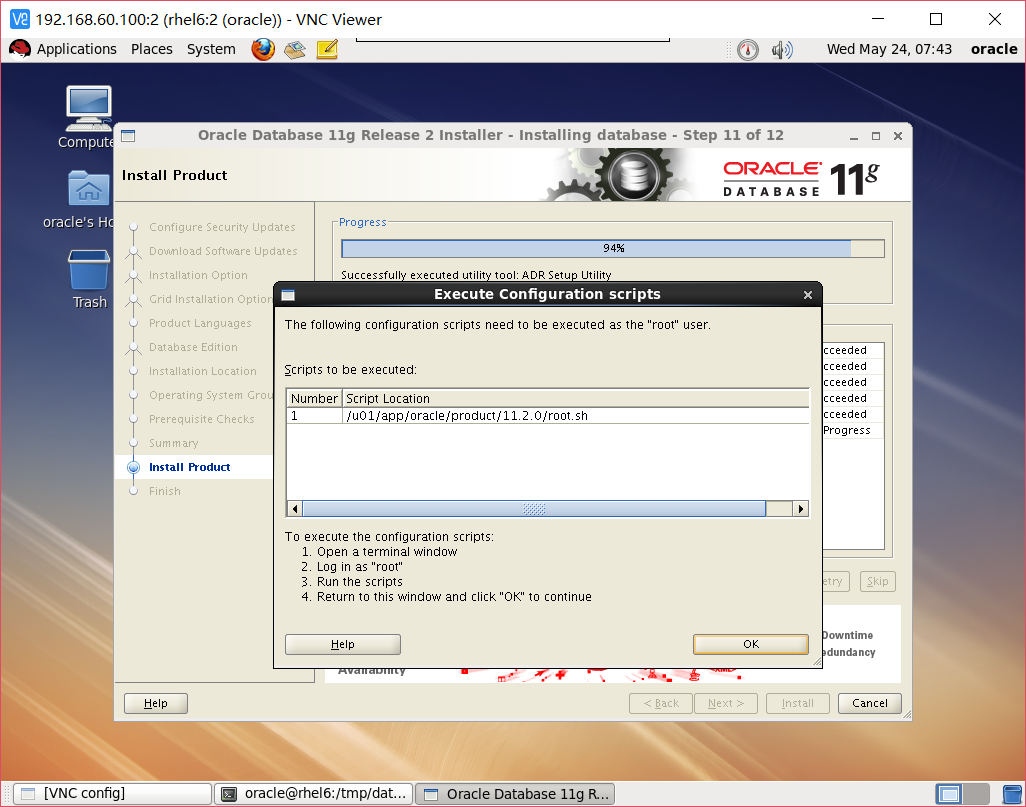Screen dimensions: 1026x807
Task: Open the gedit text editor panel icon
Action: pyautogui.click(x=327, y=48)
